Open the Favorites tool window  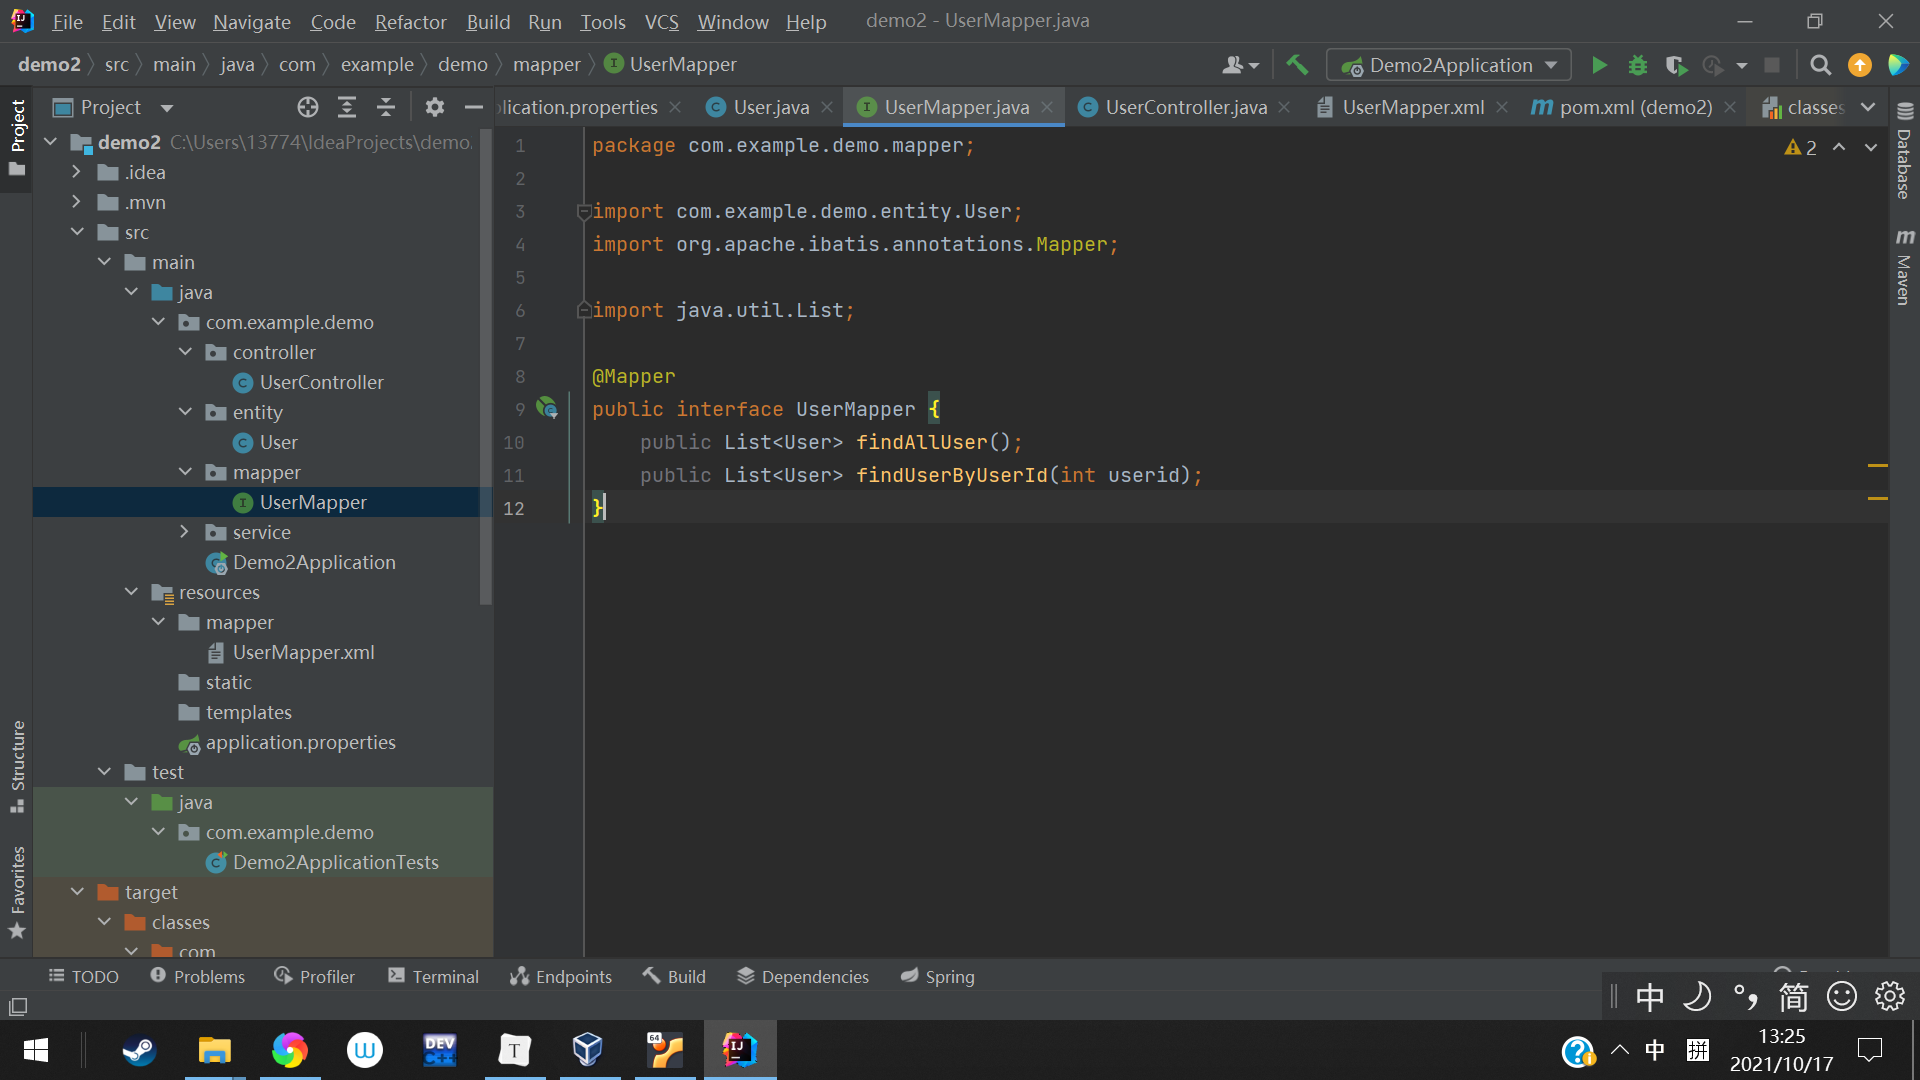[17, 892]
